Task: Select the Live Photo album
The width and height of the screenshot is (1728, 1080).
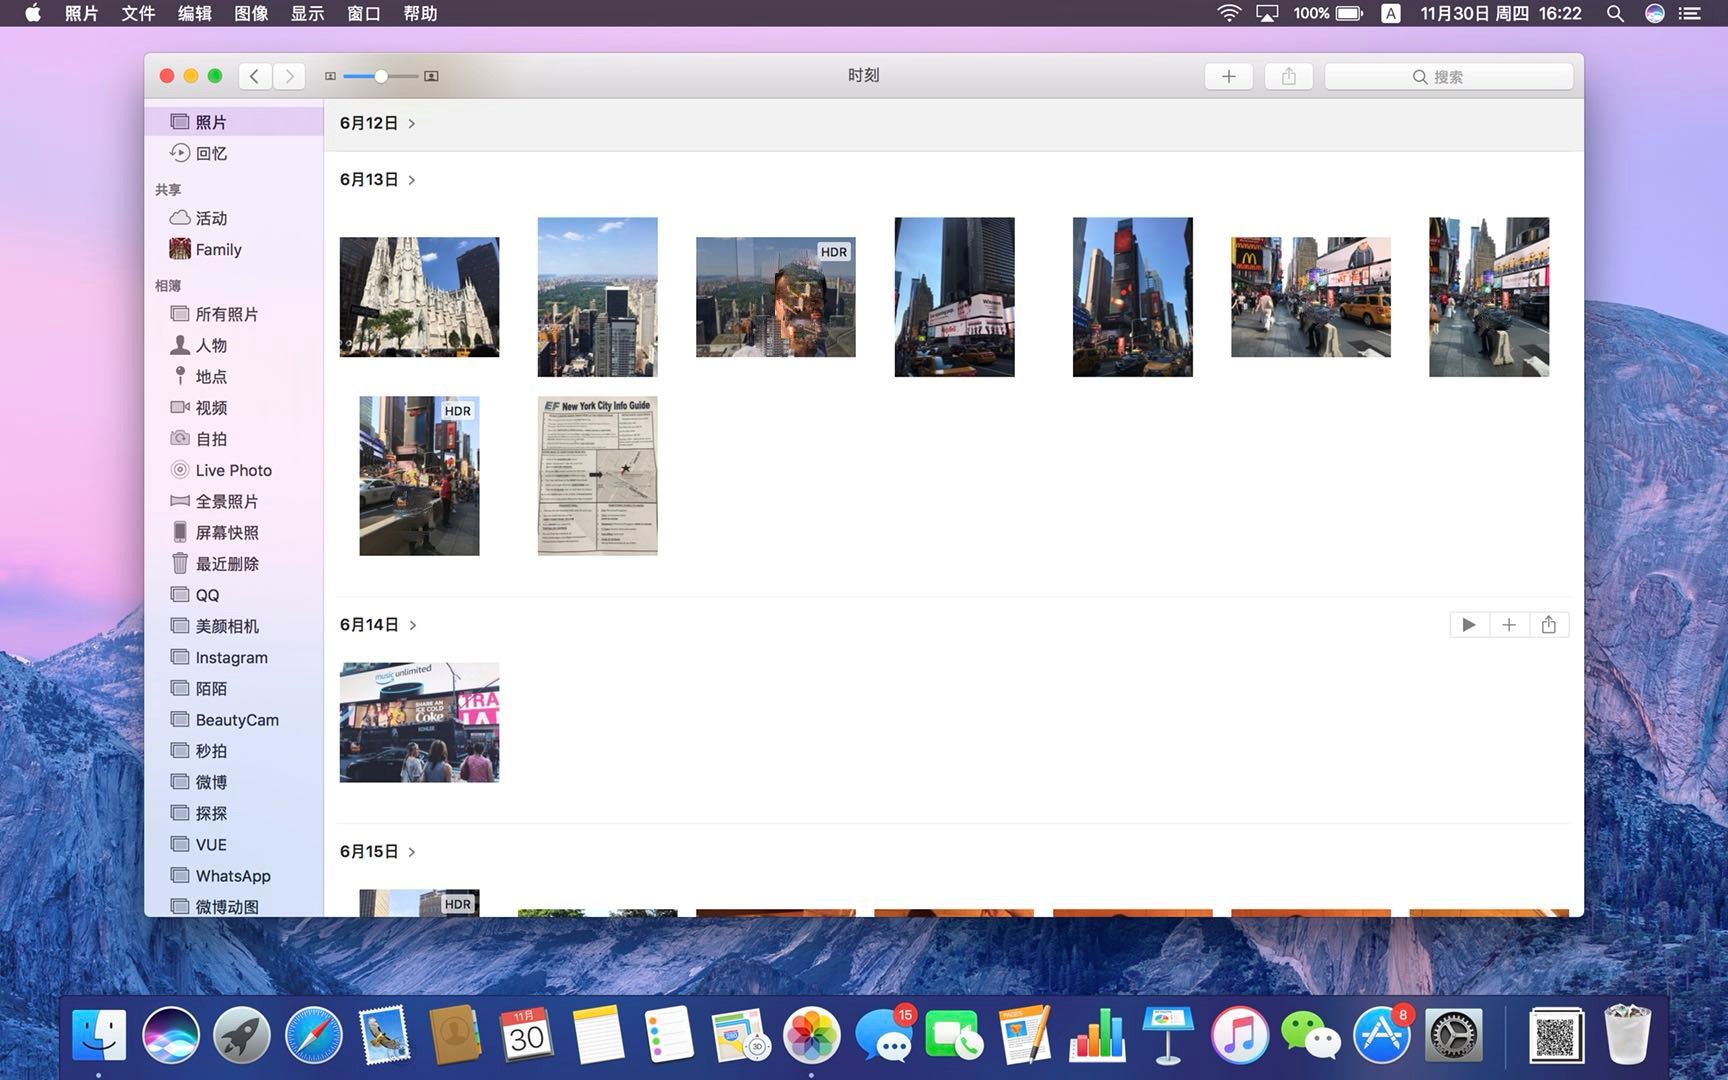Action: (x=233, y=470)
